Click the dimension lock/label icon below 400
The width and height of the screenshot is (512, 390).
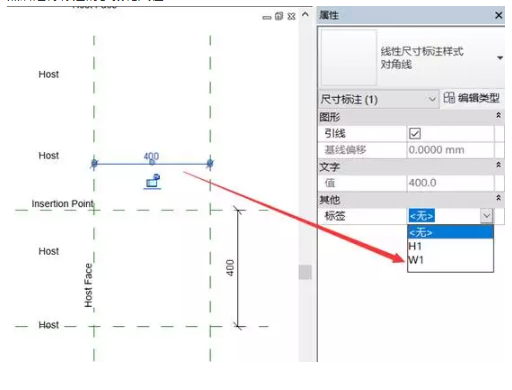(153, 181)
